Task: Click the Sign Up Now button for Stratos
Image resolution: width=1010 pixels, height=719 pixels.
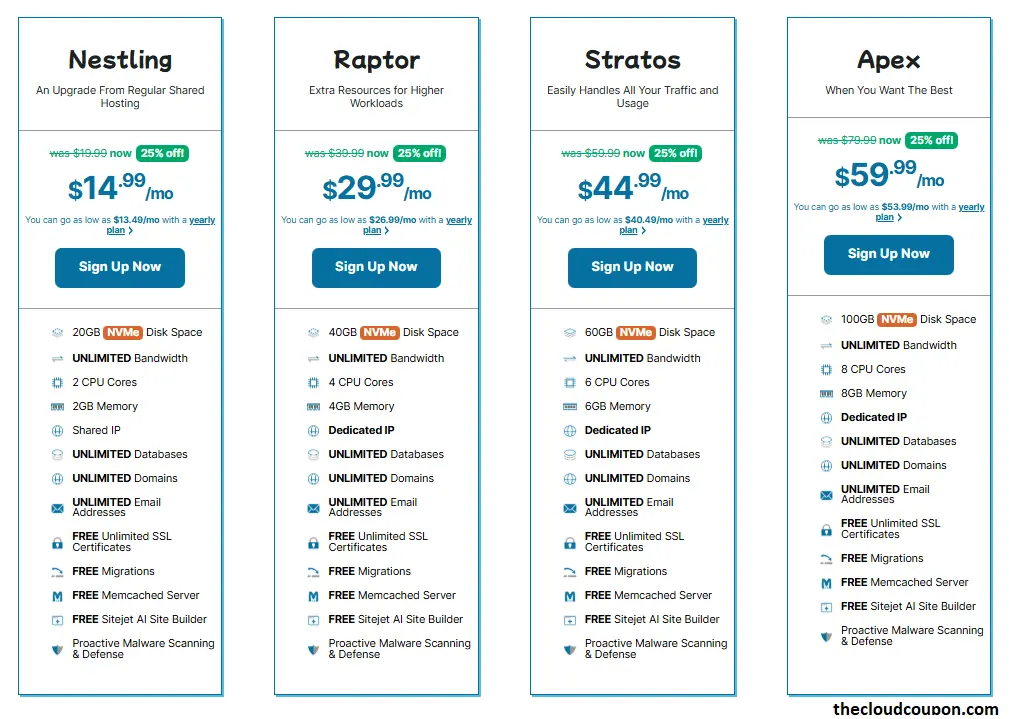Action: 632,267
